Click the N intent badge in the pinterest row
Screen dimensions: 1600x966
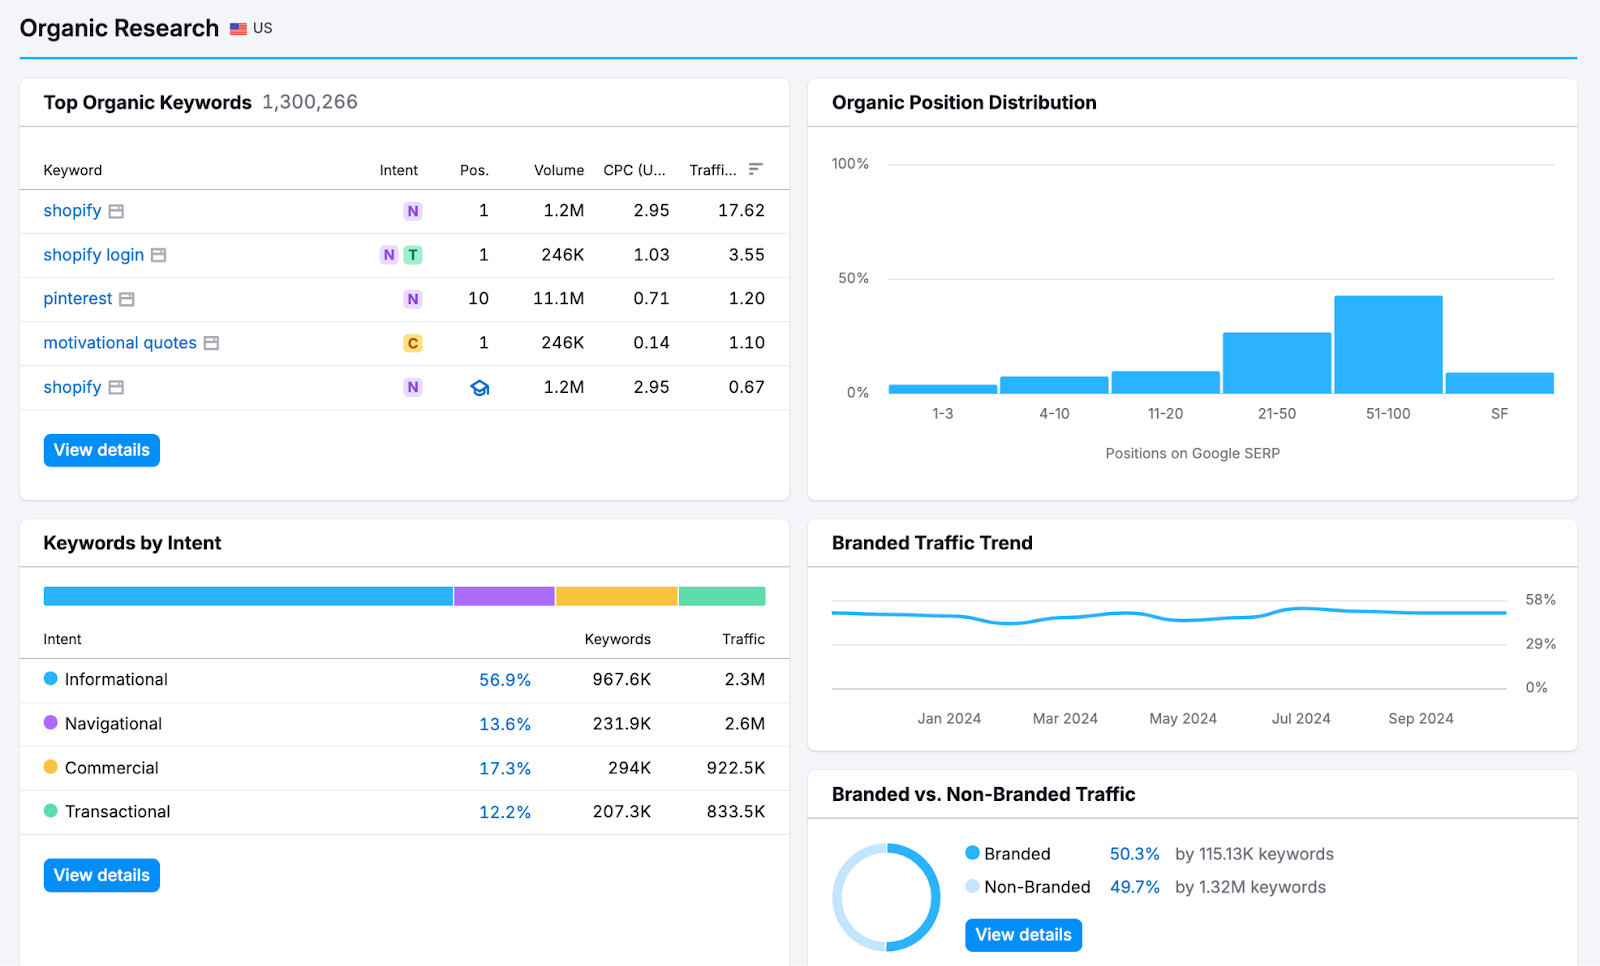413,299
